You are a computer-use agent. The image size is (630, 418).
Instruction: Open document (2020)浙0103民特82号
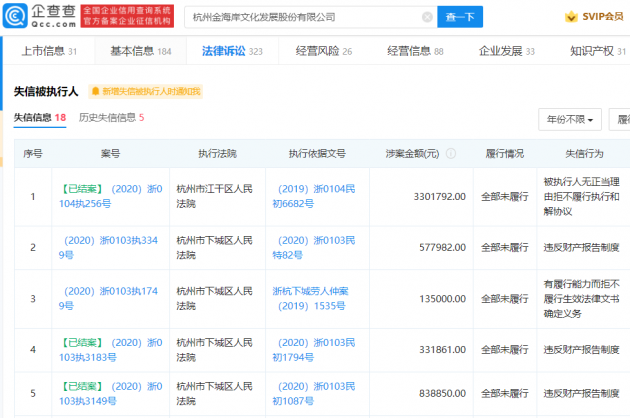314,248
